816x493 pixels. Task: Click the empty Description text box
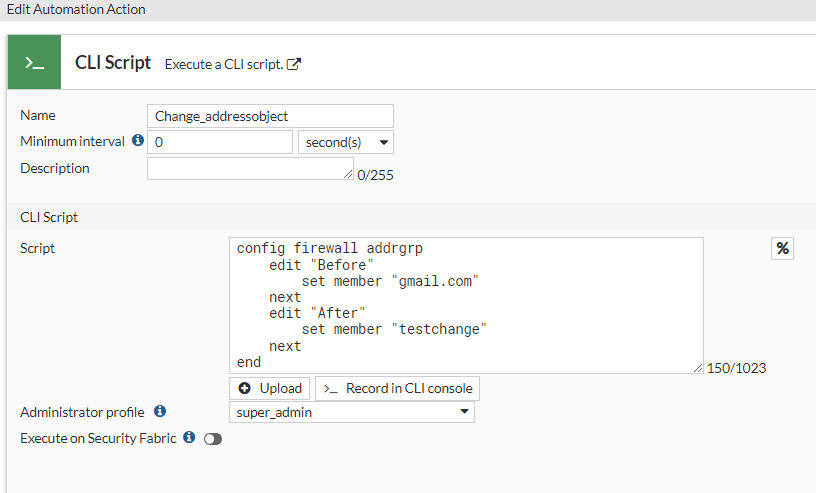coord(248,168)
